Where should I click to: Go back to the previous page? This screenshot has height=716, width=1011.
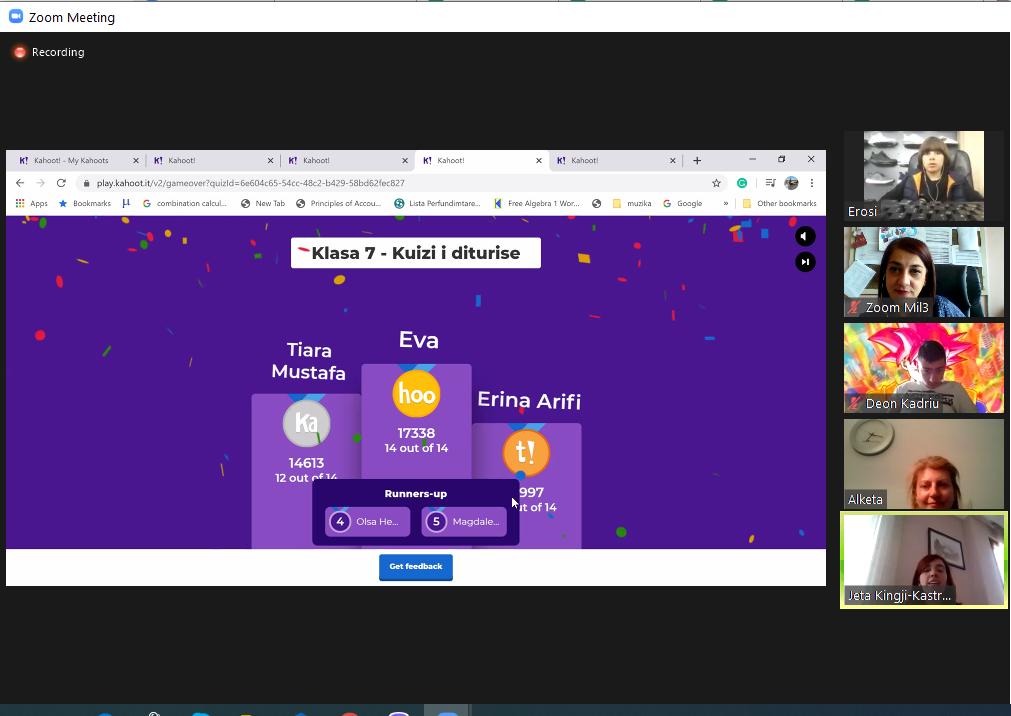click(x=20, y=183)
